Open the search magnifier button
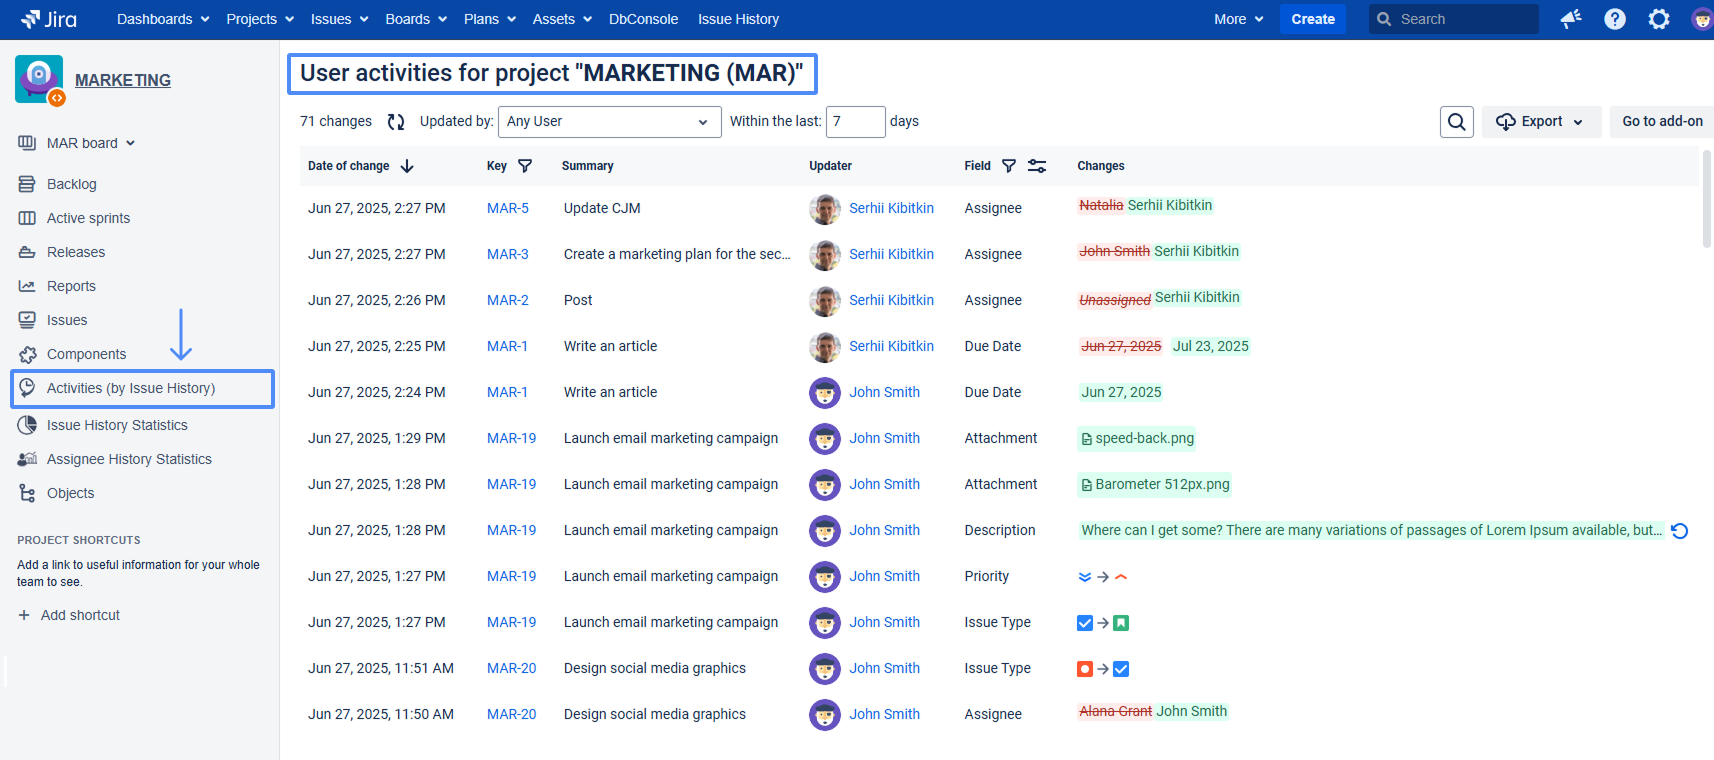The height and width of the screenshot is (760, 1714). click(1456, 122)
